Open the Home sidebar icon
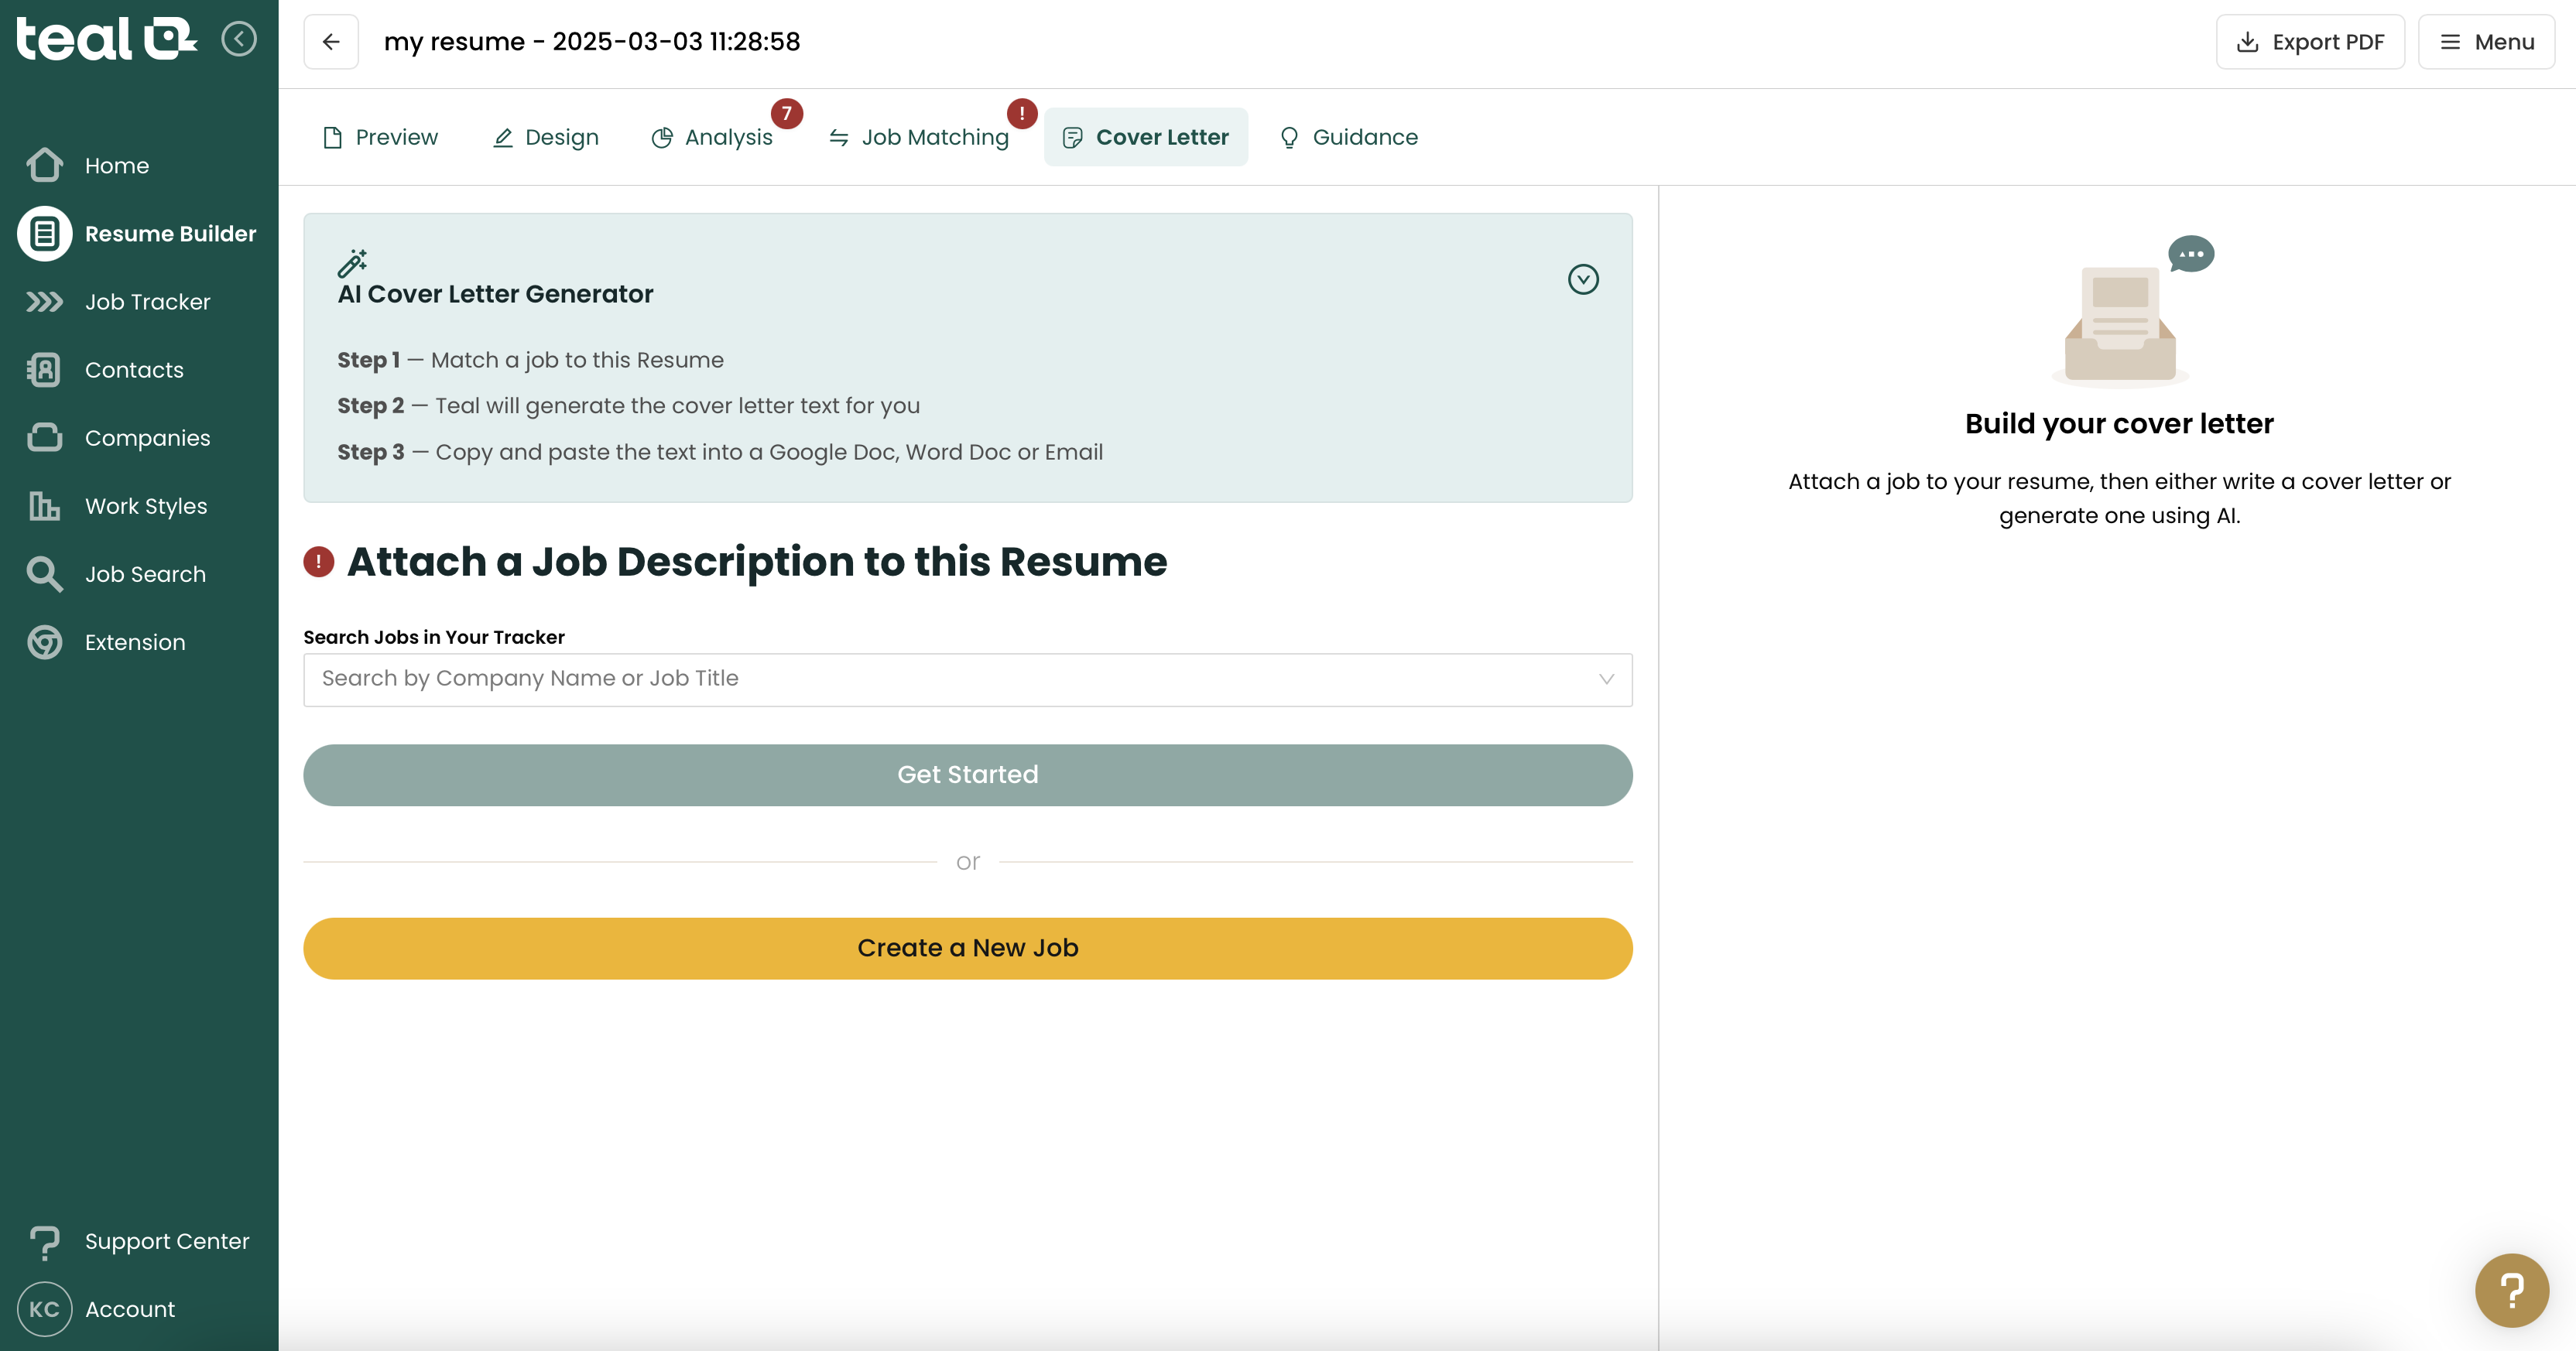The image size is (2576, 1351). coord(45,165)
